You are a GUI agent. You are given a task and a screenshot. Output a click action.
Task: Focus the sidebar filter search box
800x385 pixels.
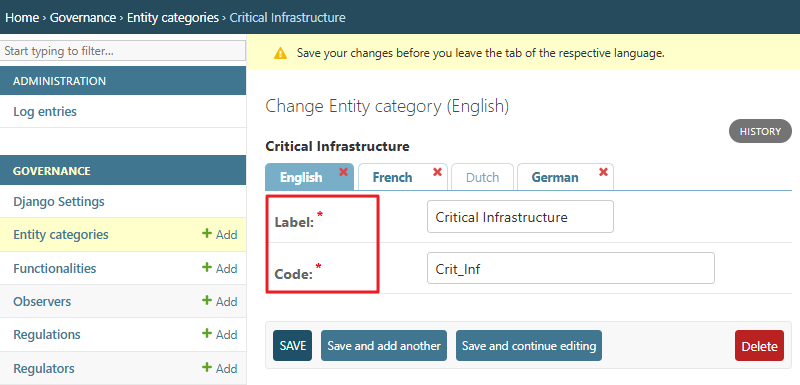point(123,51)
